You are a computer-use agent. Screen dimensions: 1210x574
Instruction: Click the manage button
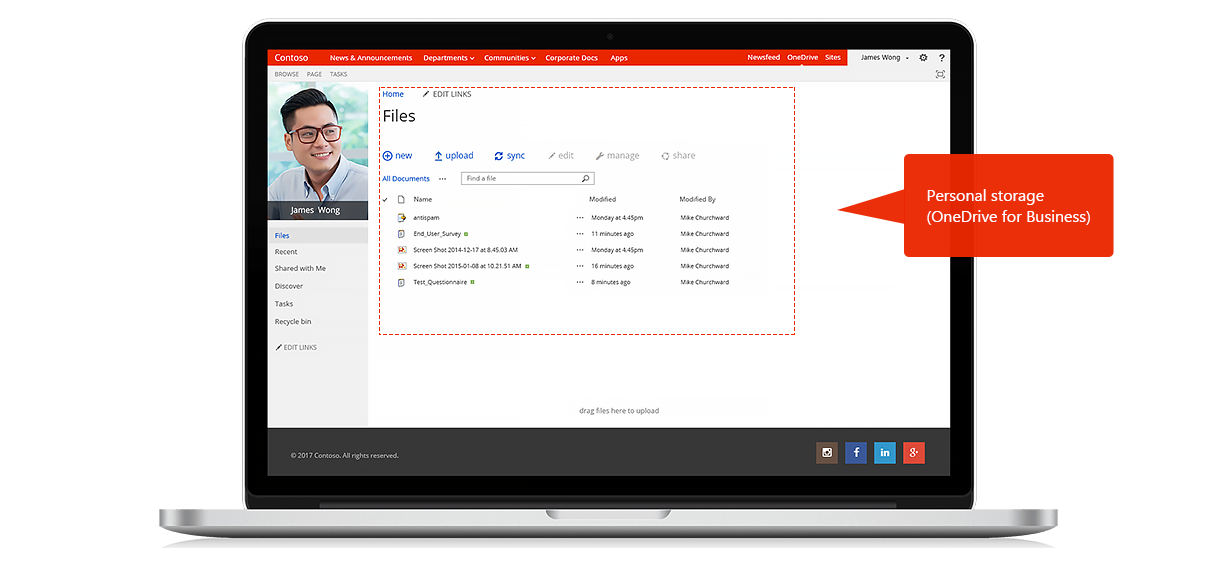pyautogui.click(x=617, y=156)
